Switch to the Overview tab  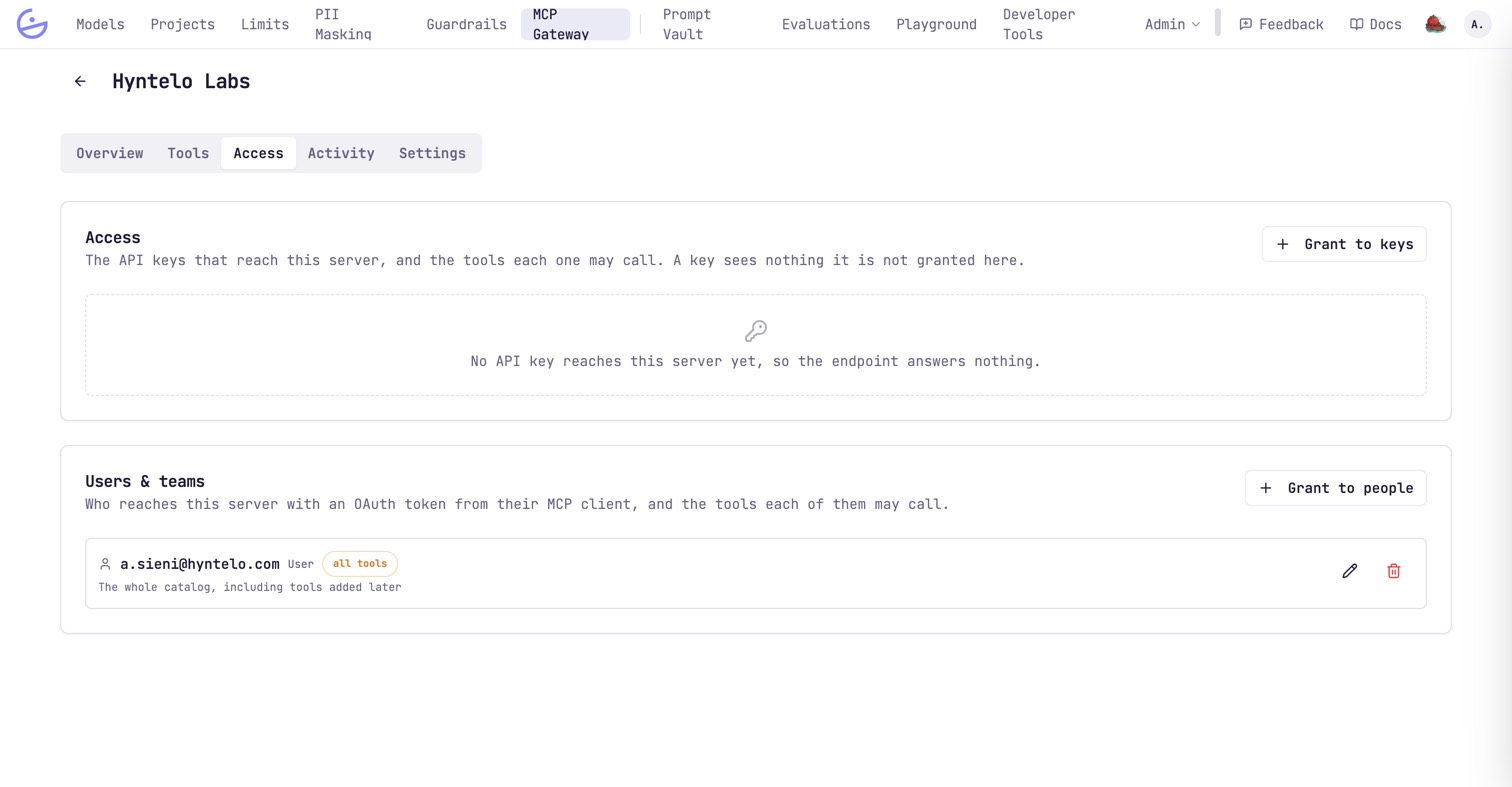[x=110, y=153]
